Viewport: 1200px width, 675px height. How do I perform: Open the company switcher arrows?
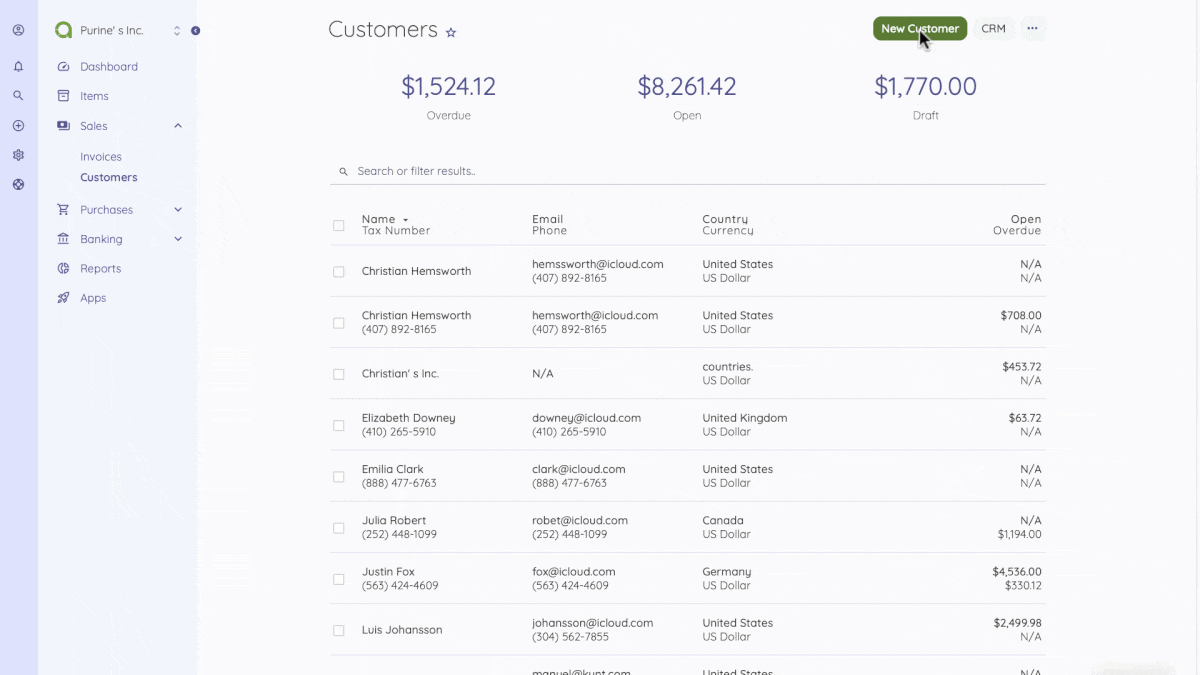click(177, 31)
